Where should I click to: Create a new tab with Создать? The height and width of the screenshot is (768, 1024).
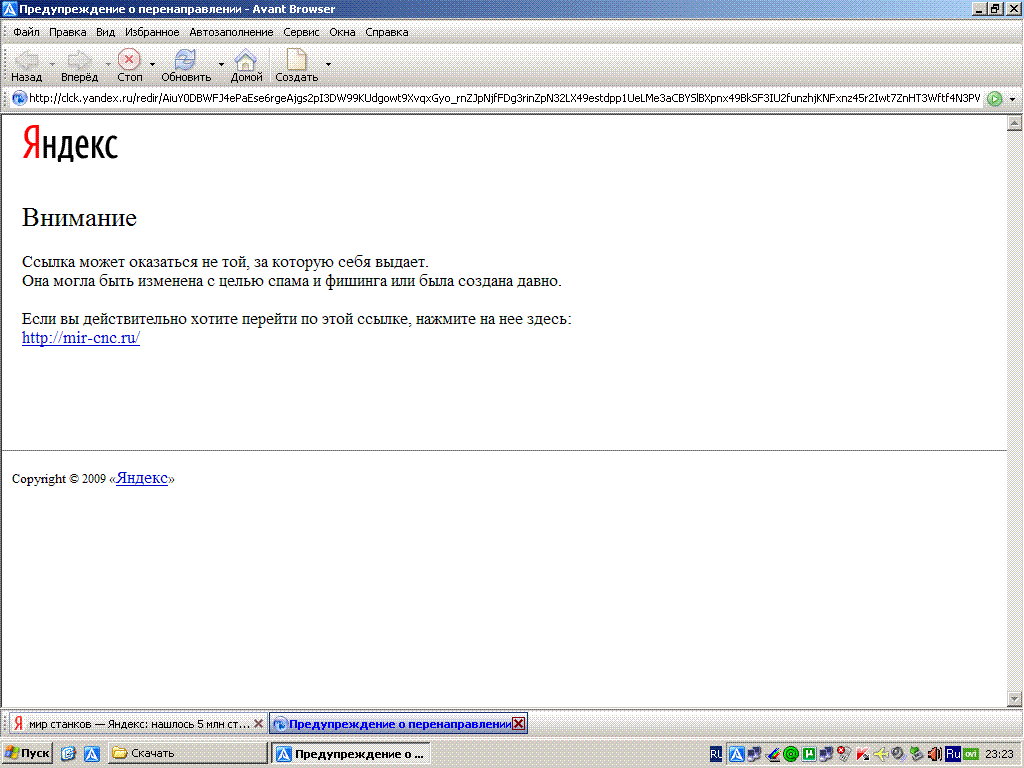[x=296, y=66]
